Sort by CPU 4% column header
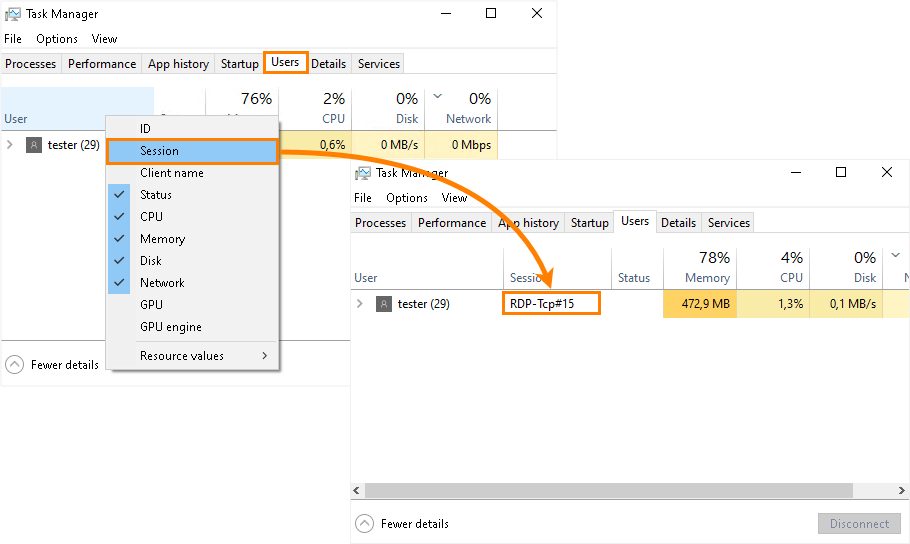Viewport: 910px width, 544px height. (x=773, y=269)
